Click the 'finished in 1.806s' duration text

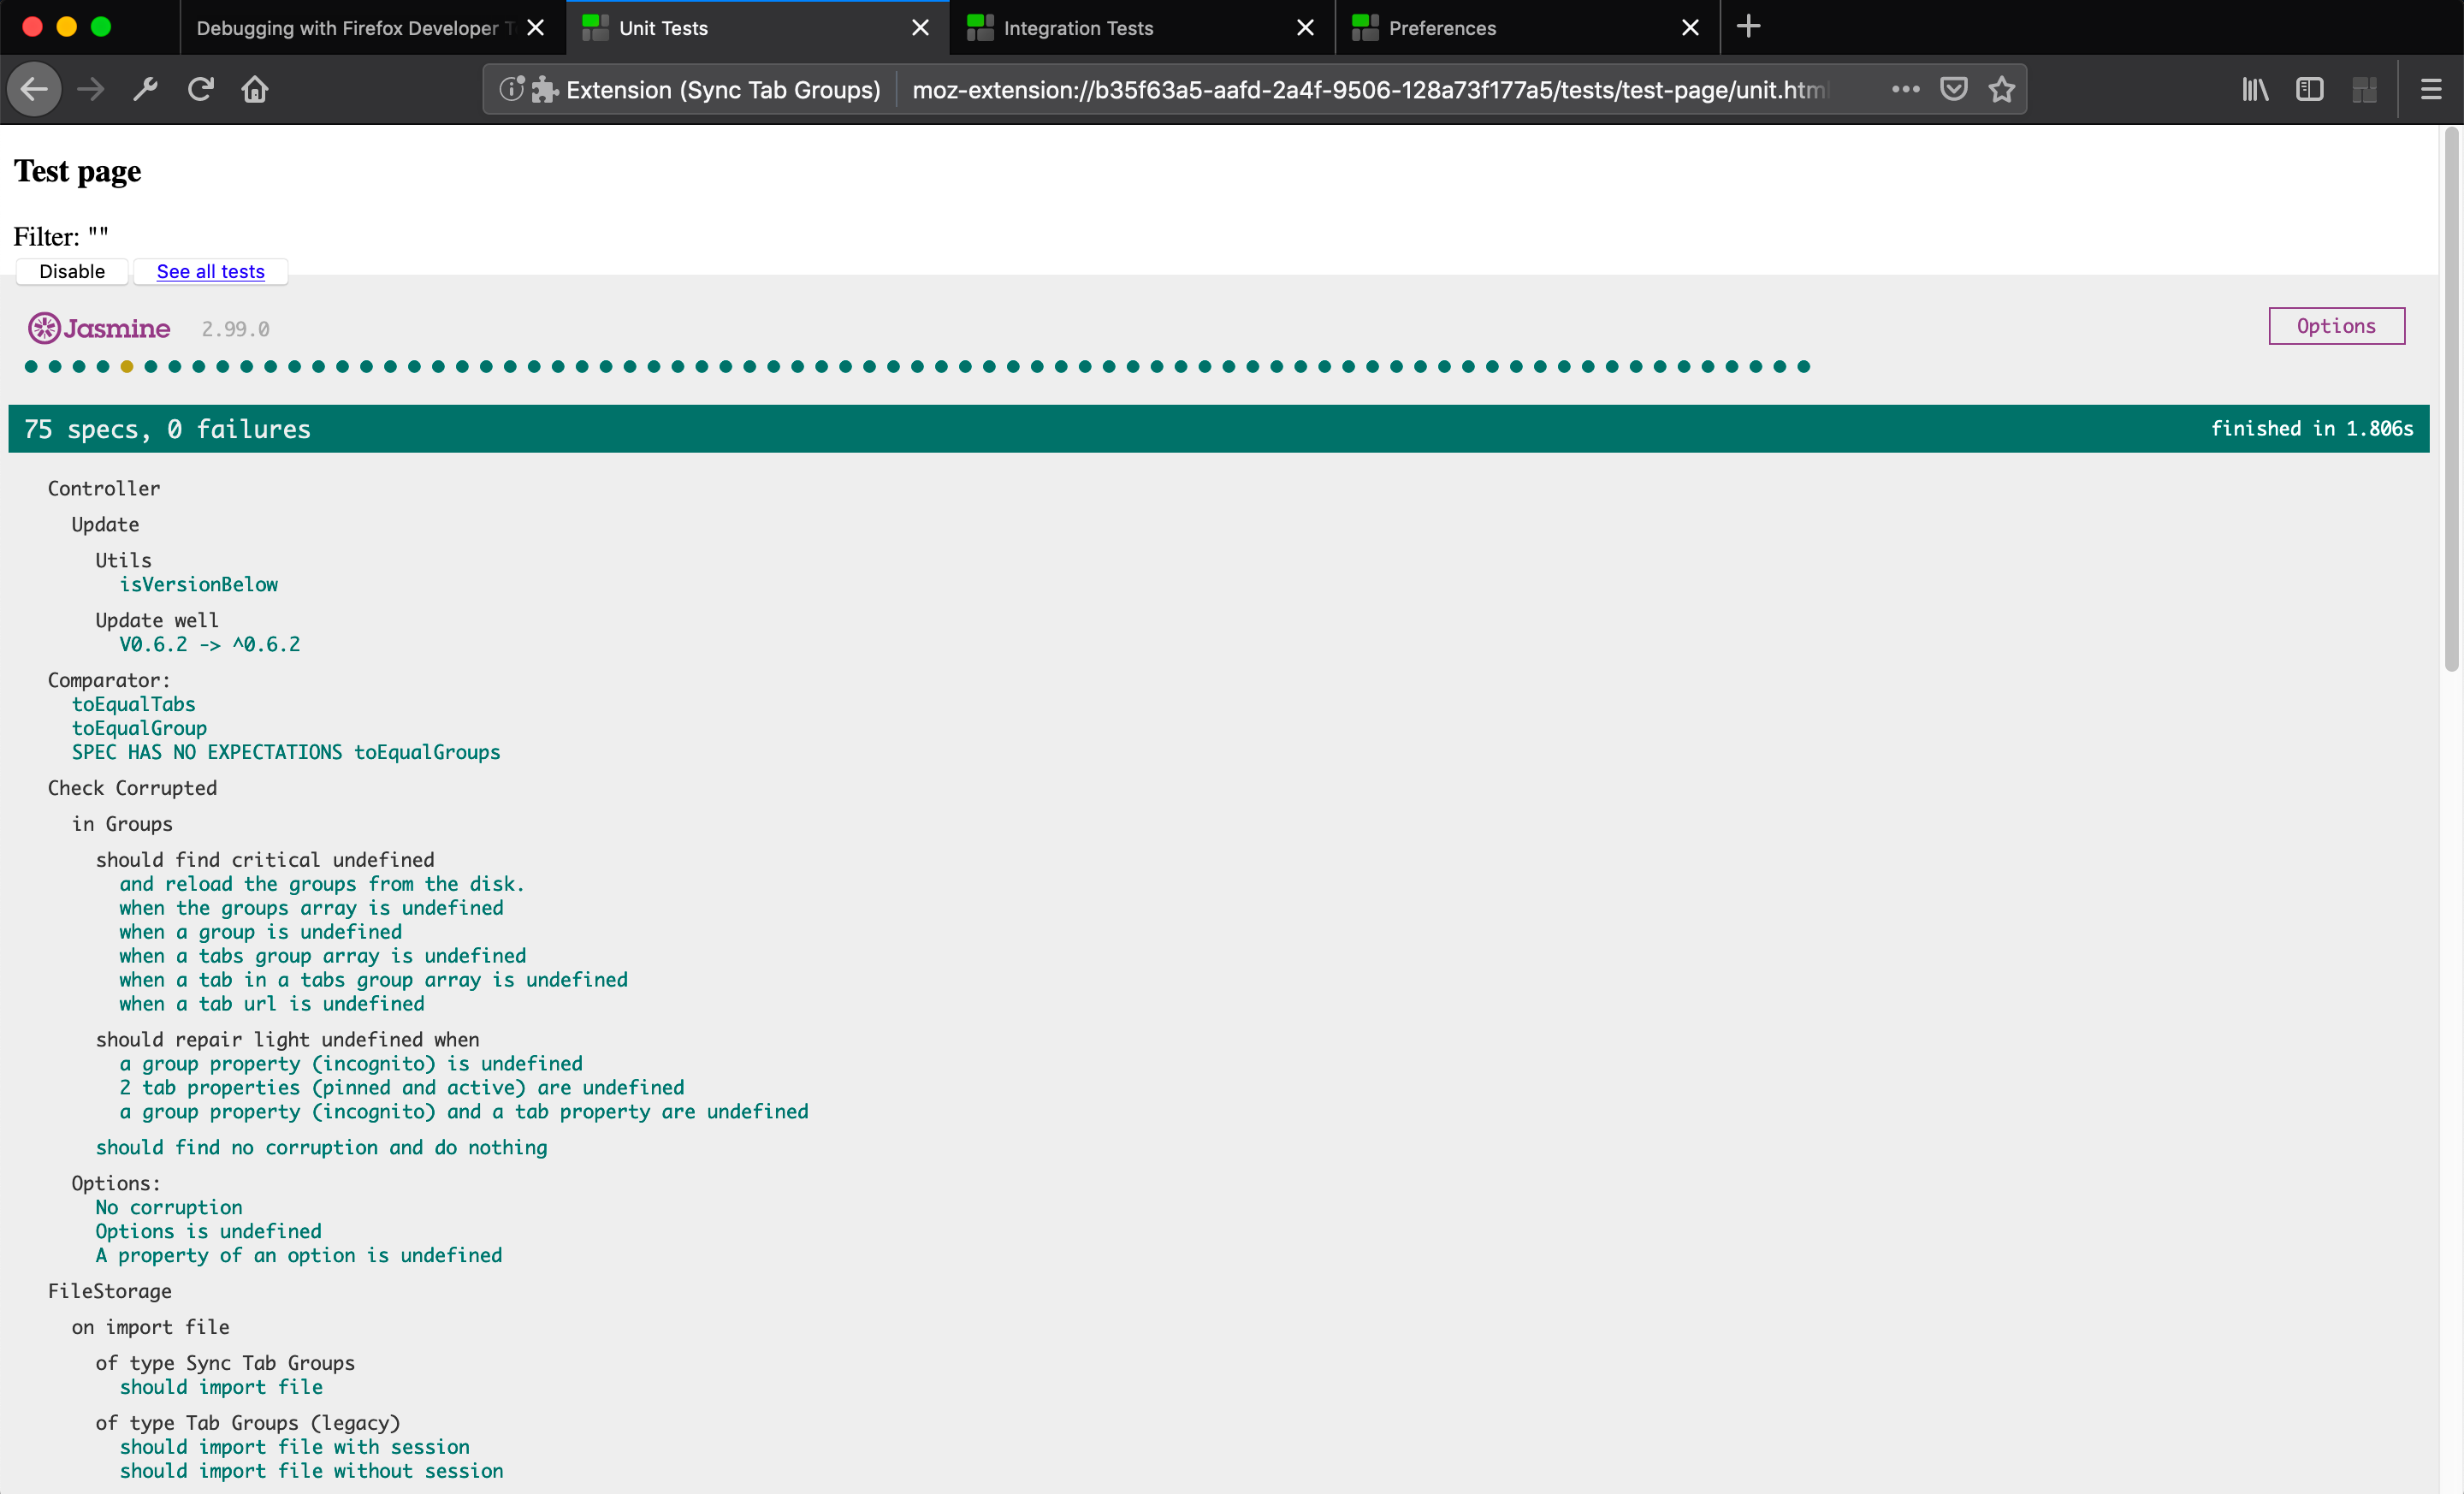[x=2312, y=429]
